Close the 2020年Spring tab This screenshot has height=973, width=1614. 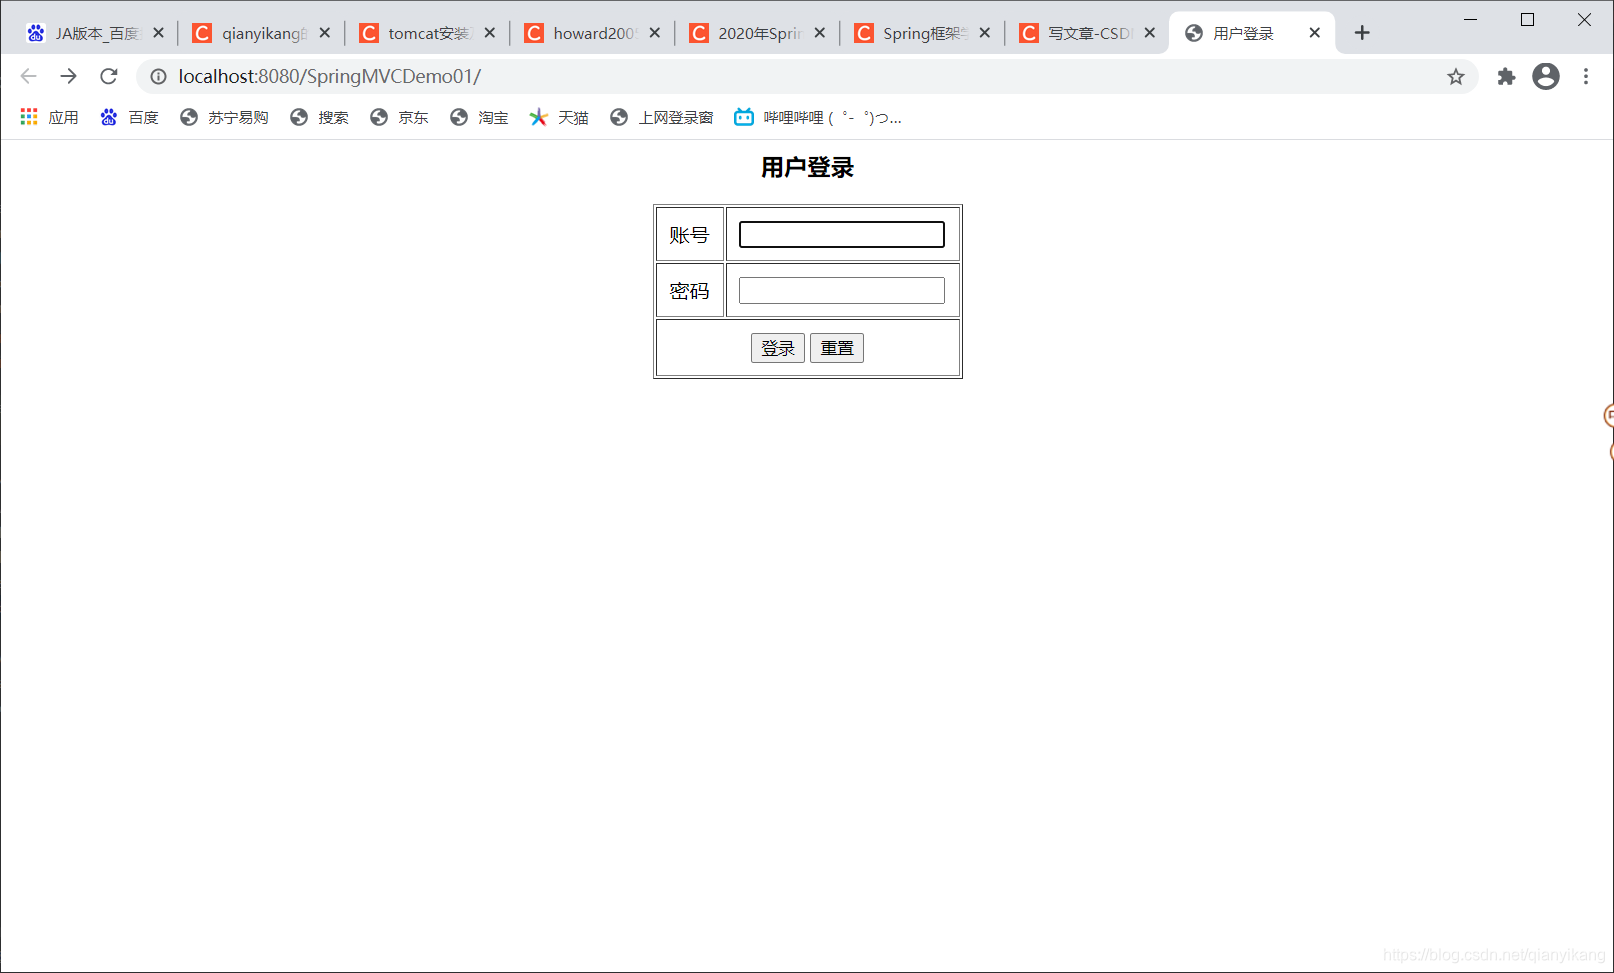pyautogui.click(x=819, y=33)
